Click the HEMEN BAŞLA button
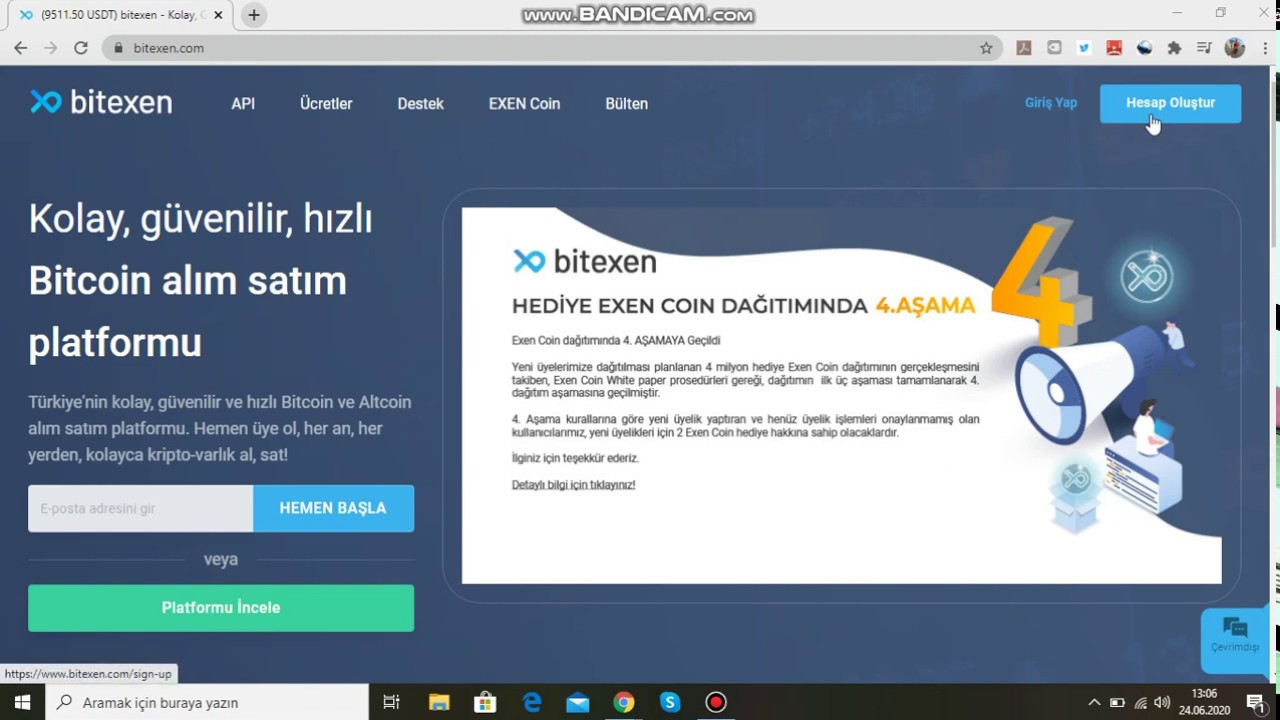1280x720 pixels. (333, 508)
